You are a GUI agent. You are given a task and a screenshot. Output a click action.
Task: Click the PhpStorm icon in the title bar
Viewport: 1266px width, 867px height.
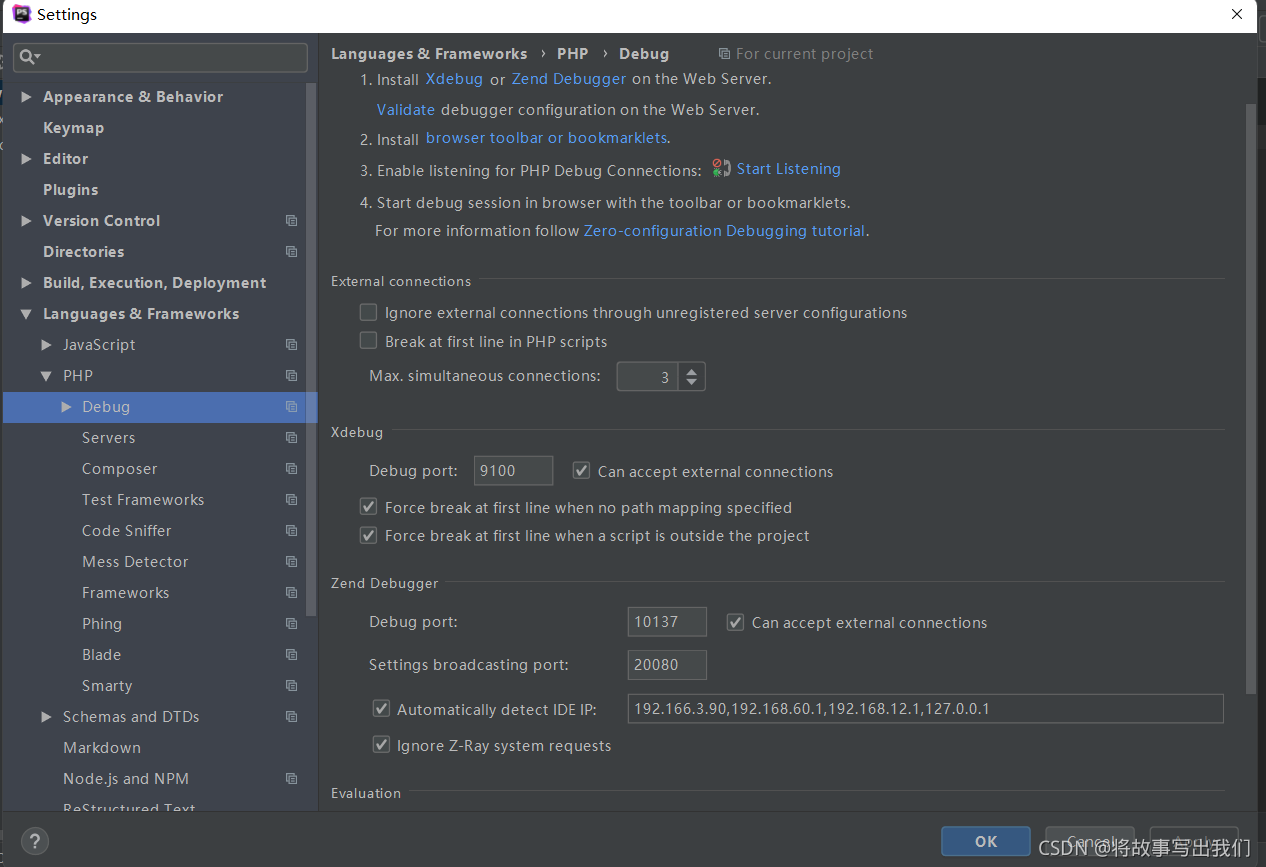(x=22, y=14)
